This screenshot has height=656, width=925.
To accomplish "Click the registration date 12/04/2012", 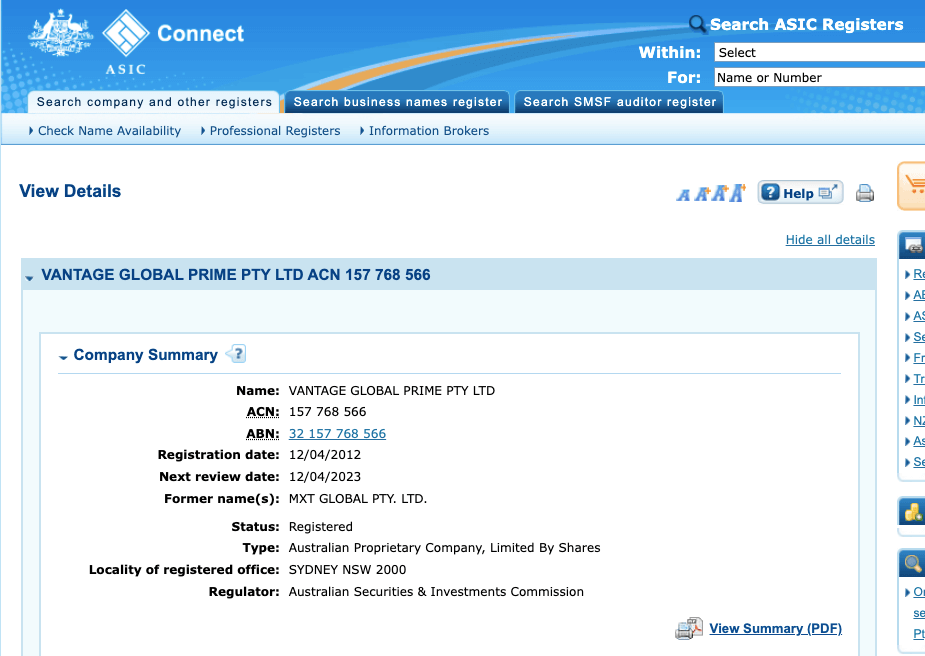I will click(324, 455).
